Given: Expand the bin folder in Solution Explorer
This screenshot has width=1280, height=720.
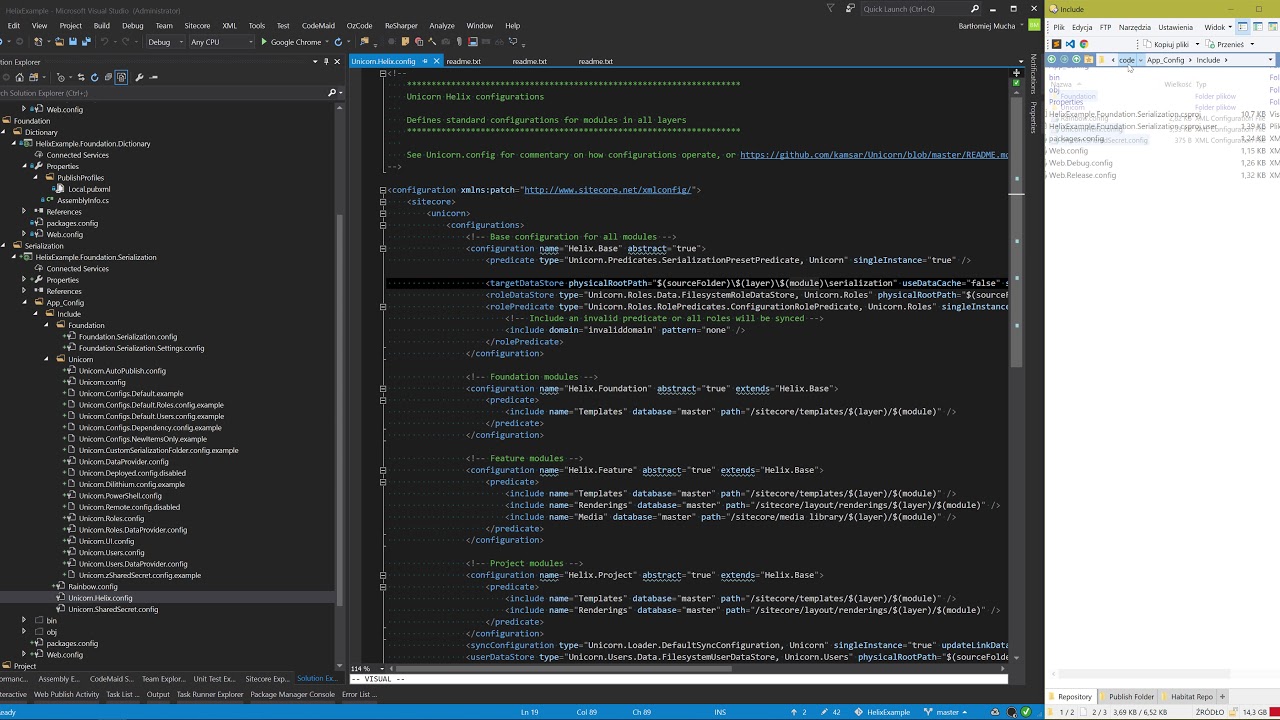Looking at the screenshot, I should point(24,620).
